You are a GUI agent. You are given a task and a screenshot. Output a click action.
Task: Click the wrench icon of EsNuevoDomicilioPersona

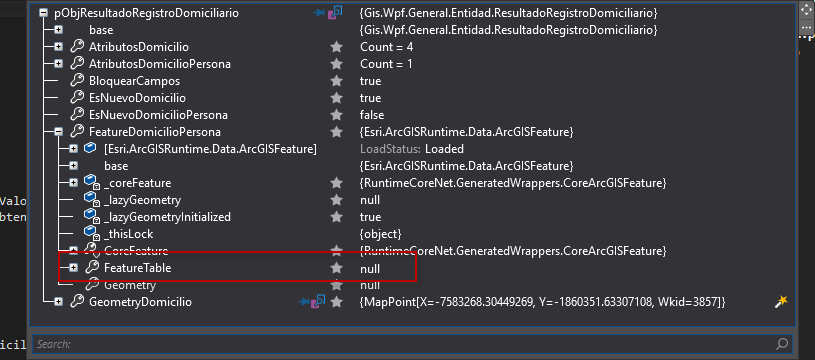(77, 115)
